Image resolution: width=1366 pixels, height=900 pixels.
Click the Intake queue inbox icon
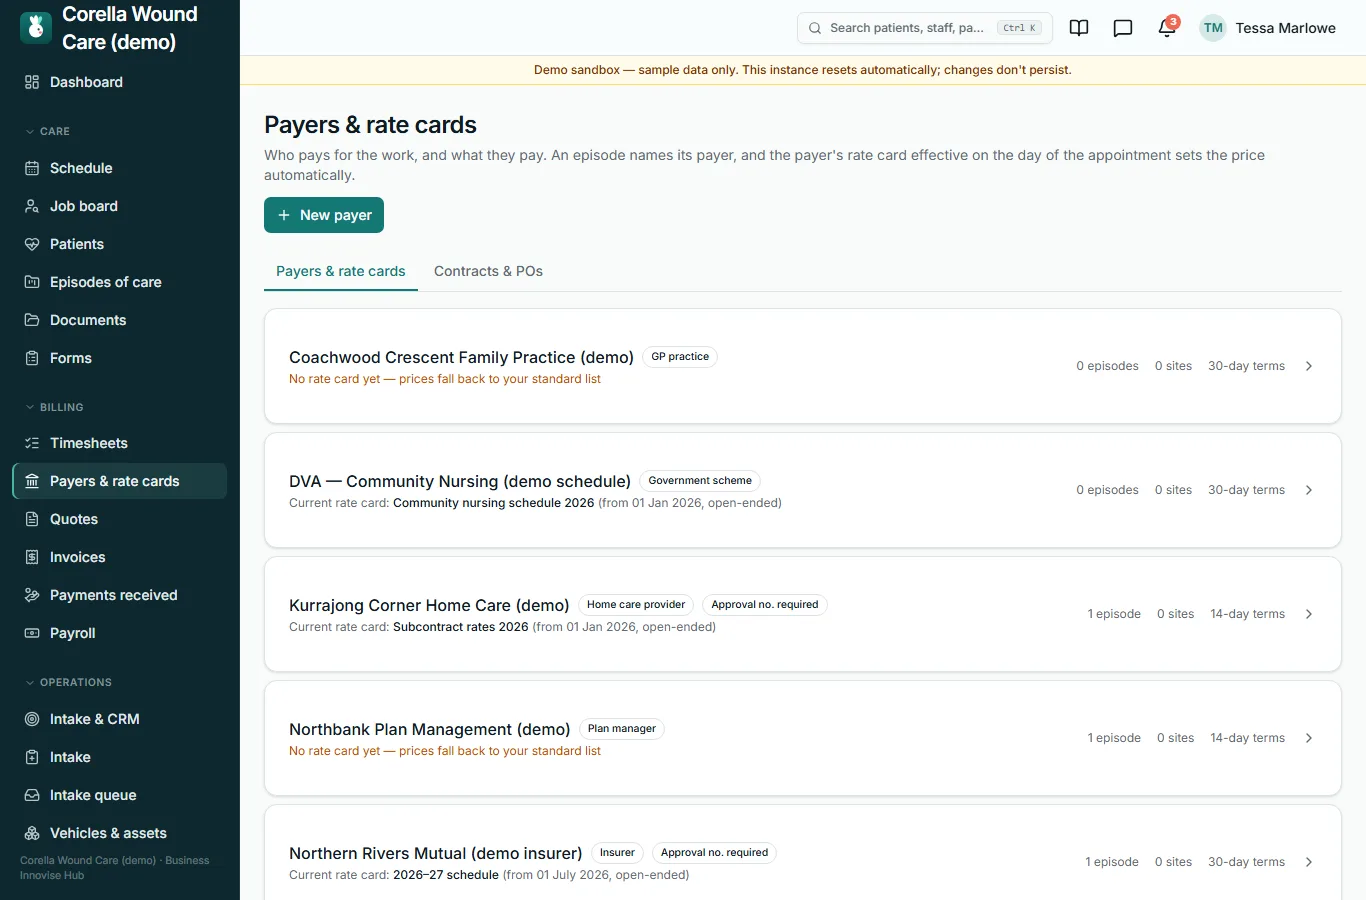click(32, 795)
